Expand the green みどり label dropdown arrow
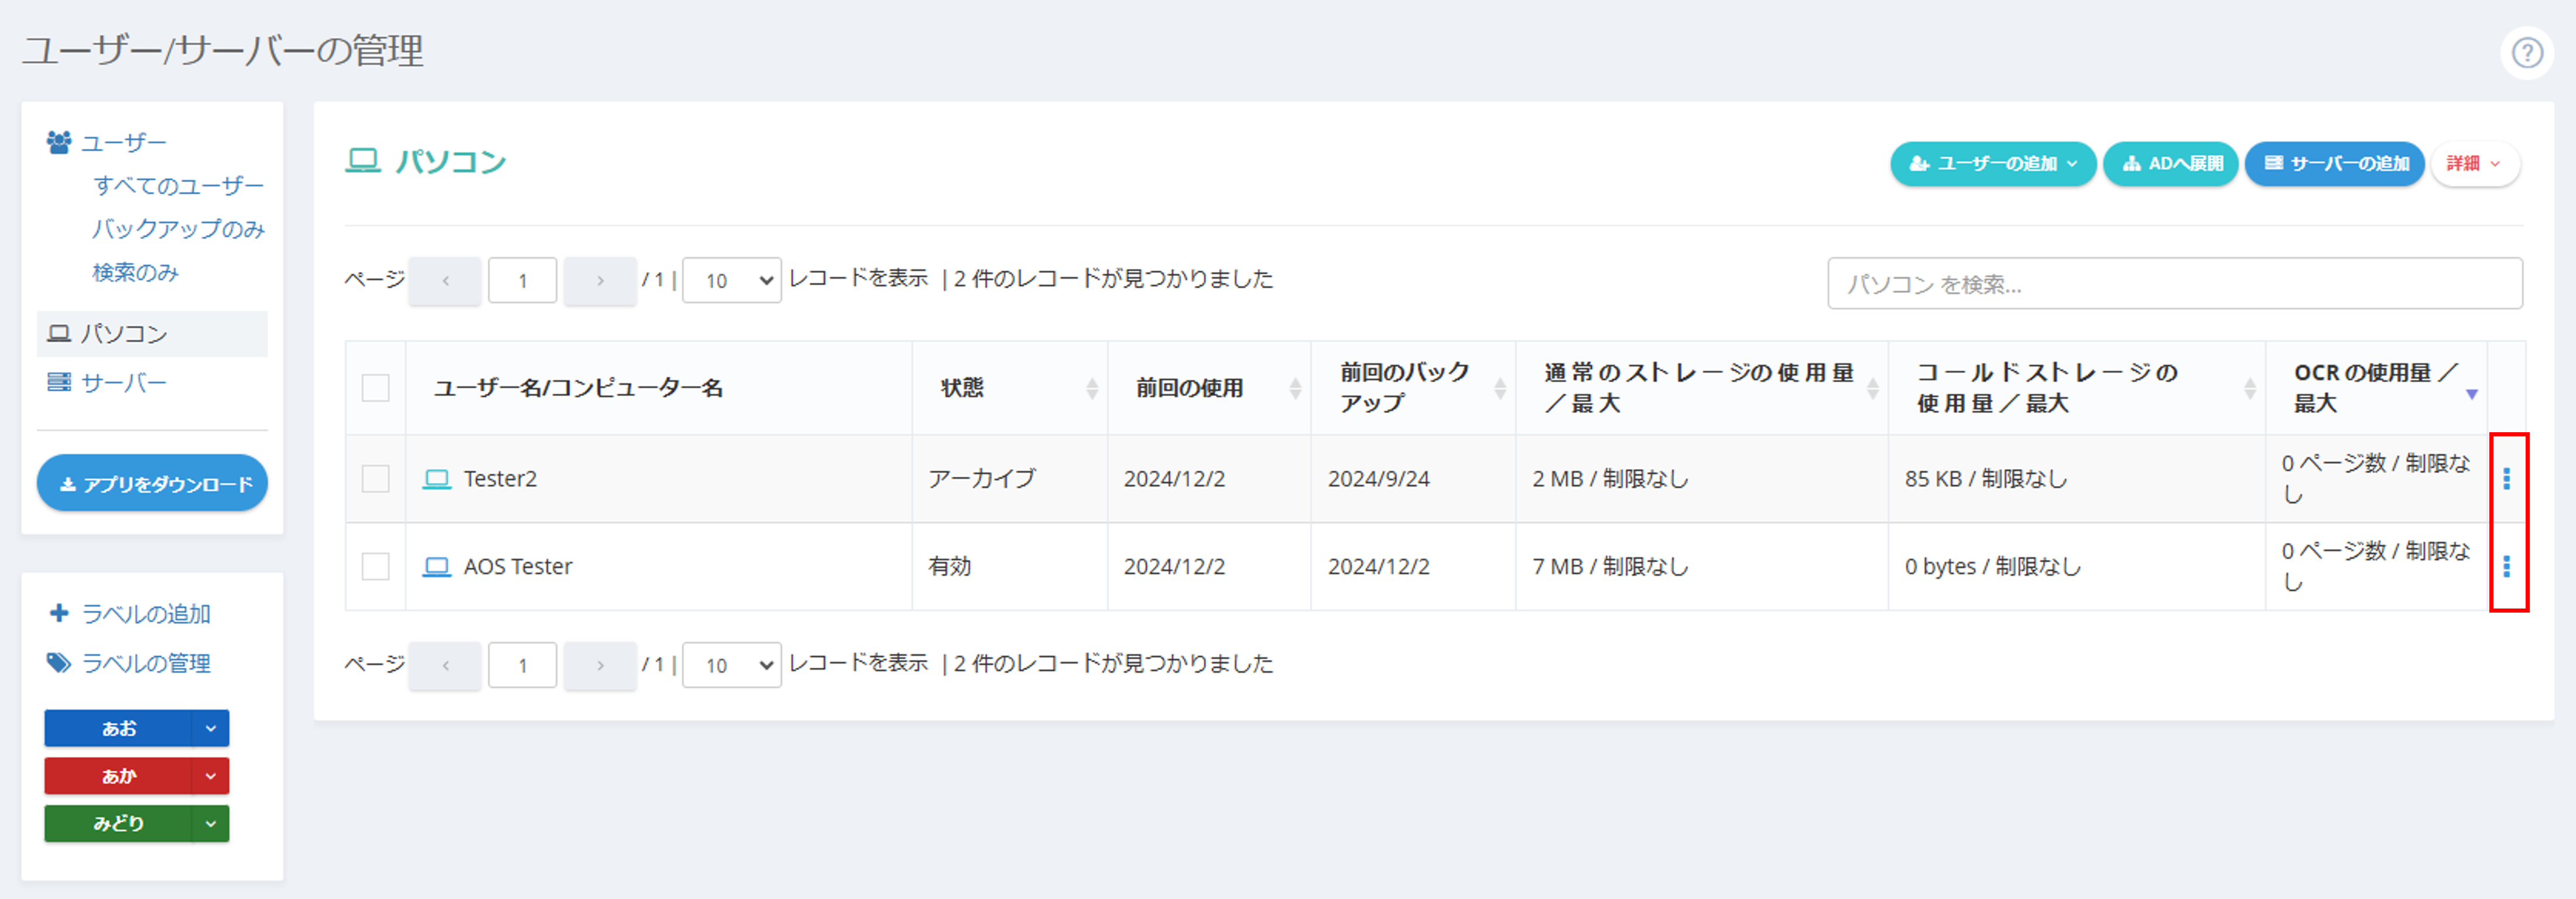The width and height of the screenshot is (2576, 899). (210, 824)
